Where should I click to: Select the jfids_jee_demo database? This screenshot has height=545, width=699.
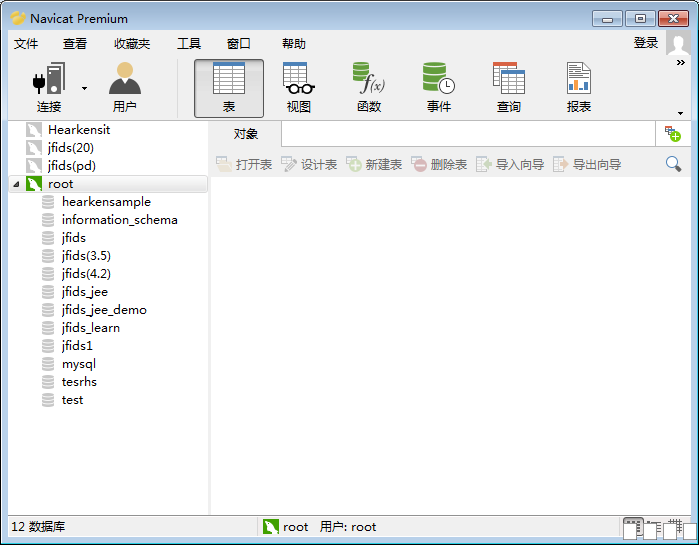pyautogui.click(x=104, y=310)
